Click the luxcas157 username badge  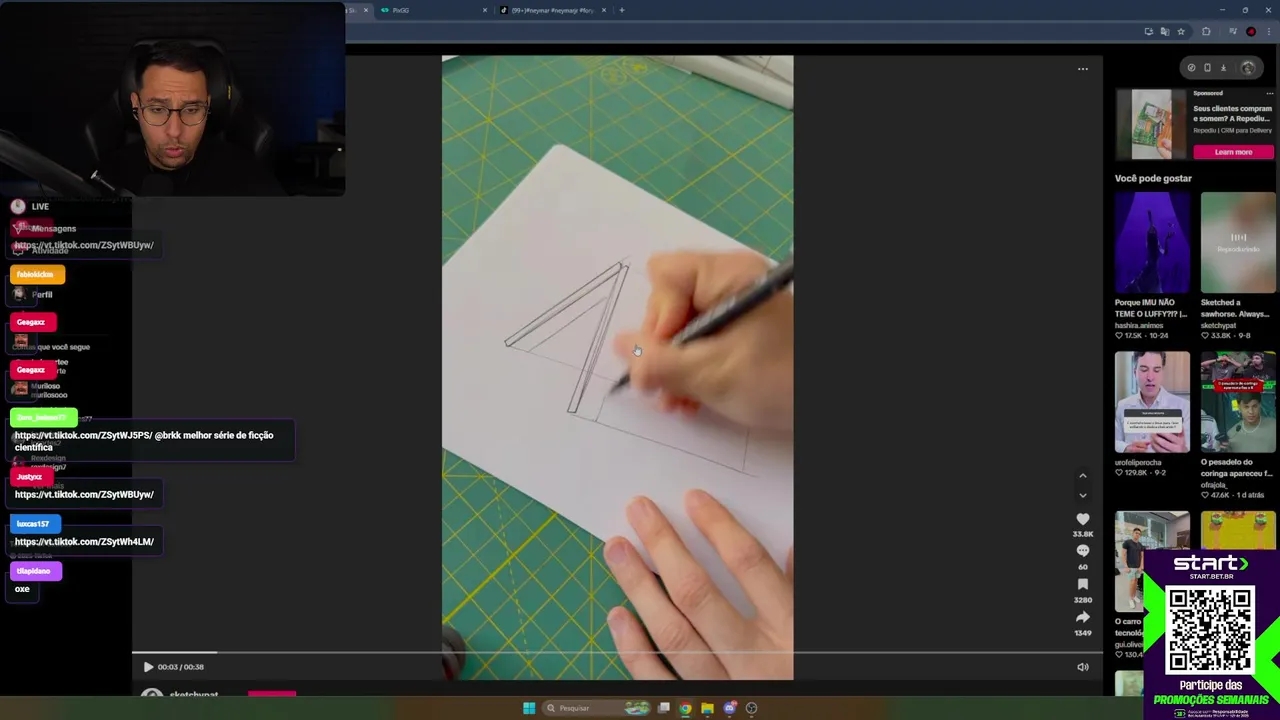coord(35,524)
